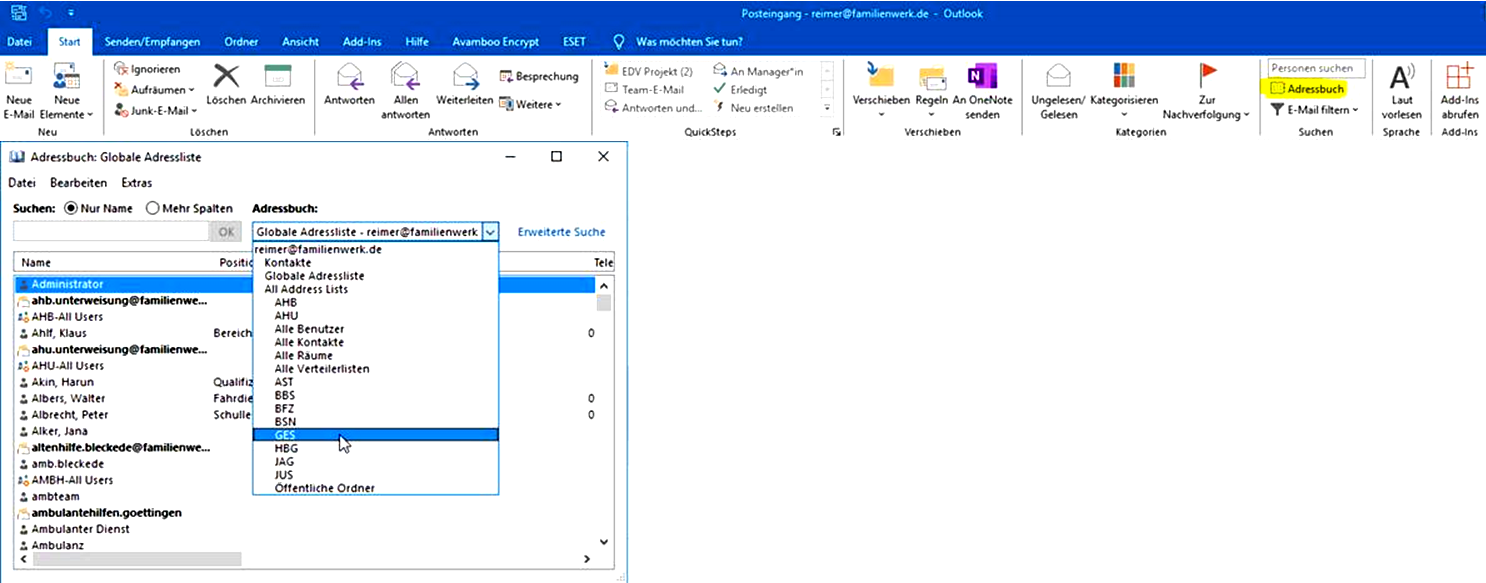Create a new e-mail with Neue E-Mail

(x=19, y=90)
